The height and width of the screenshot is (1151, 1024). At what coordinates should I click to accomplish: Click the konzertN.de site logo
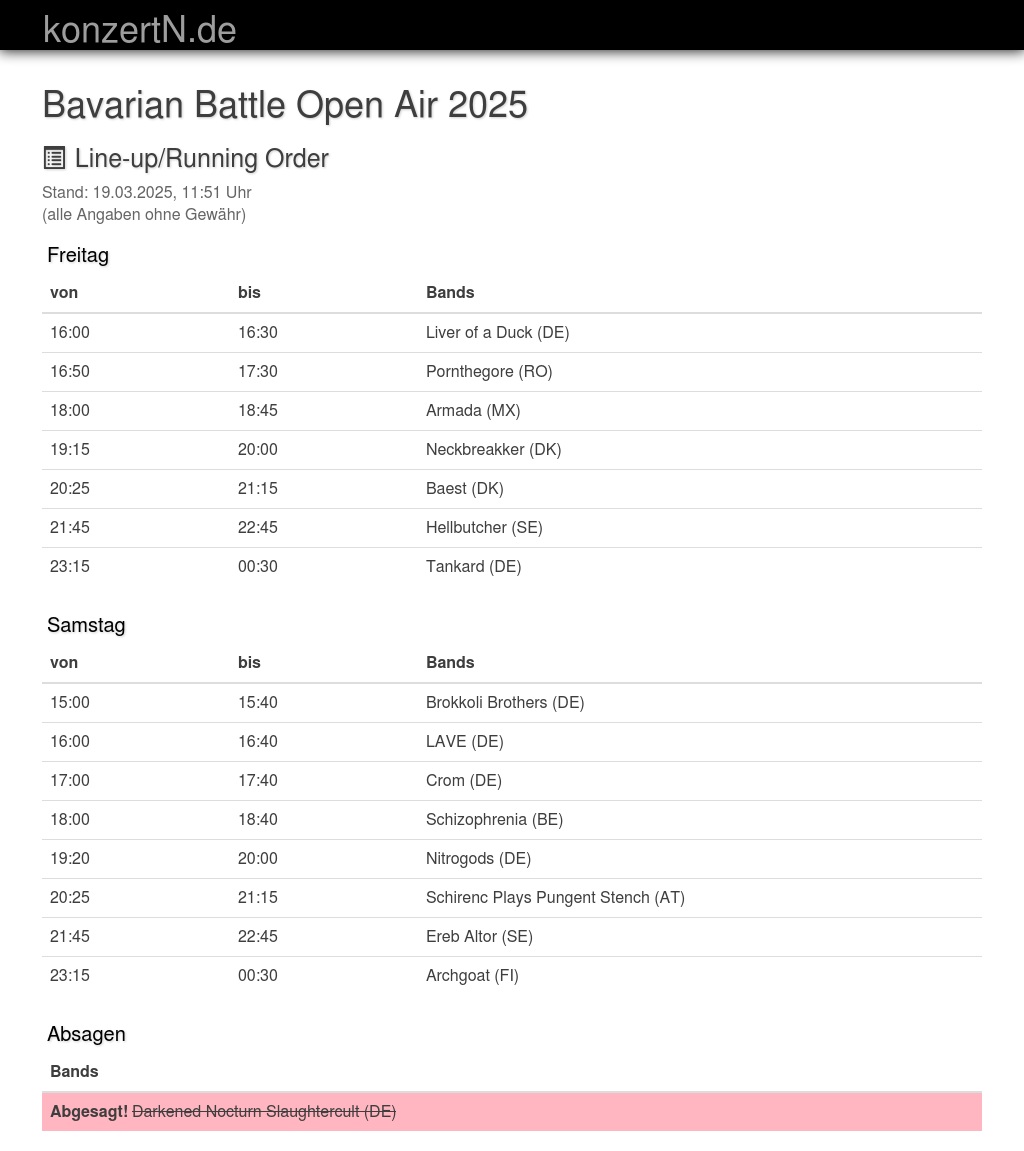point(140,30)
